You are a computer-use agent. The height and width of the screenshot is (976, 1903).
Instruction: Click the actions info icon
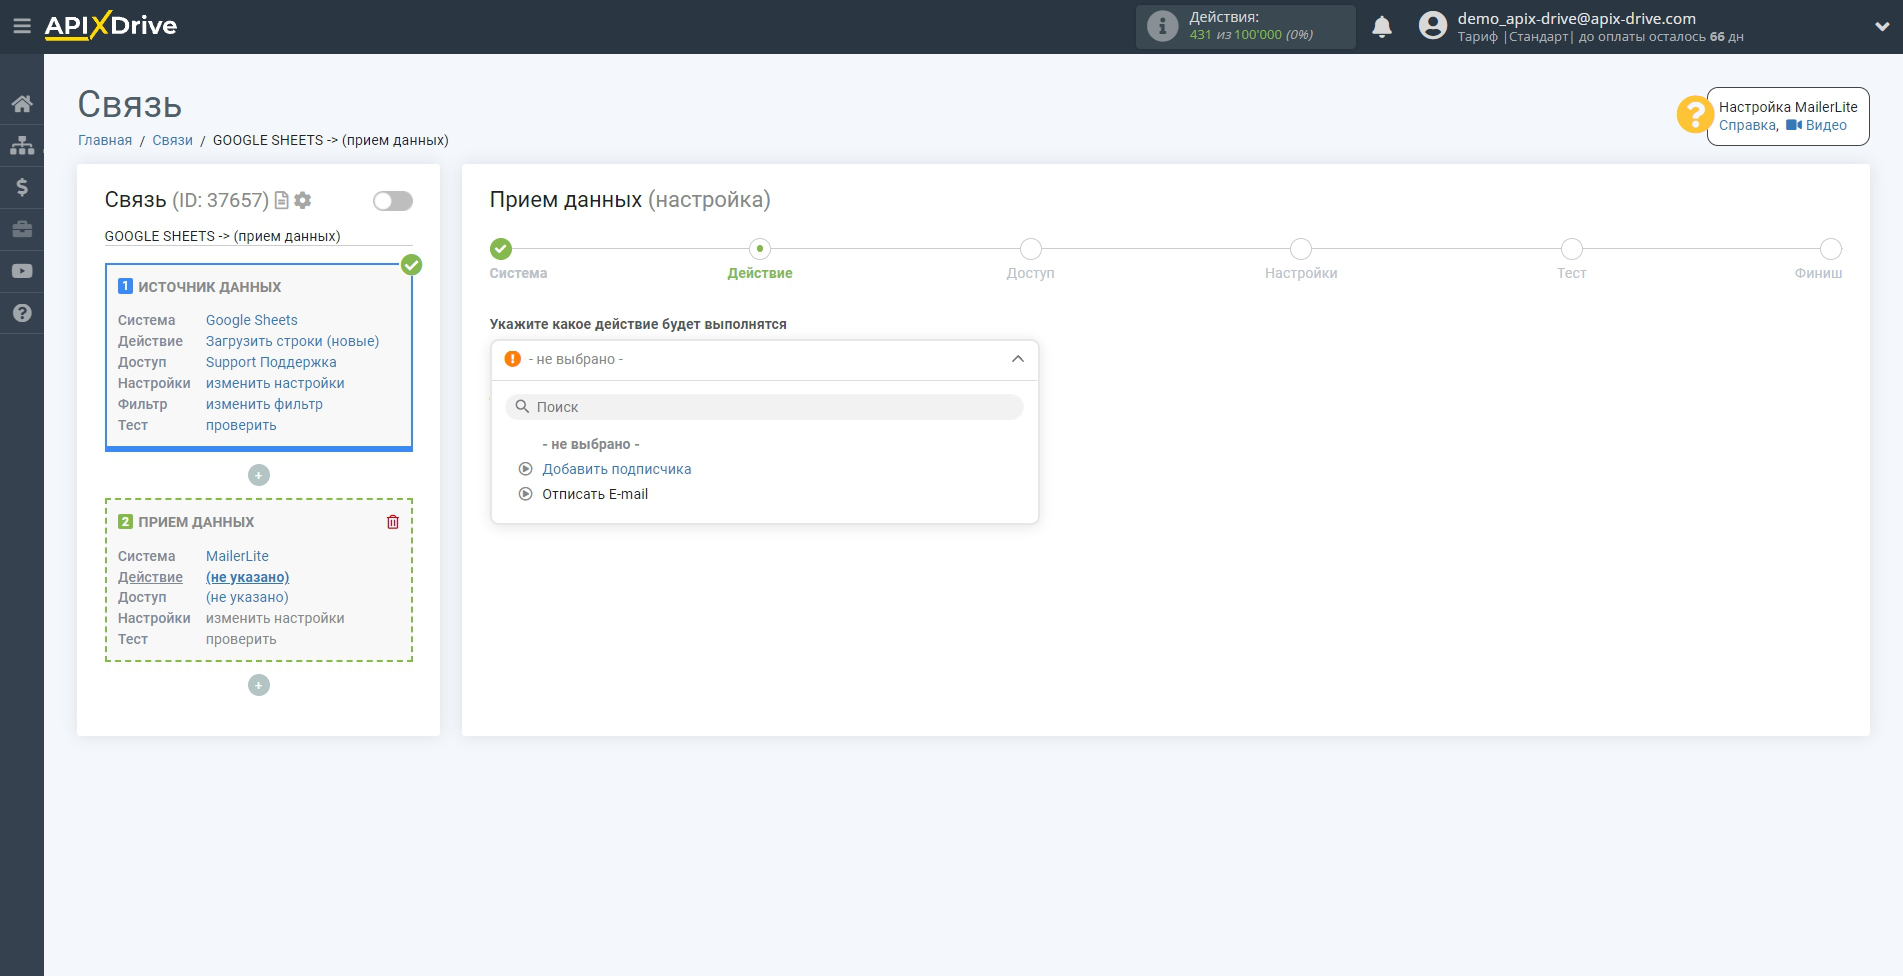[1162, 26]
